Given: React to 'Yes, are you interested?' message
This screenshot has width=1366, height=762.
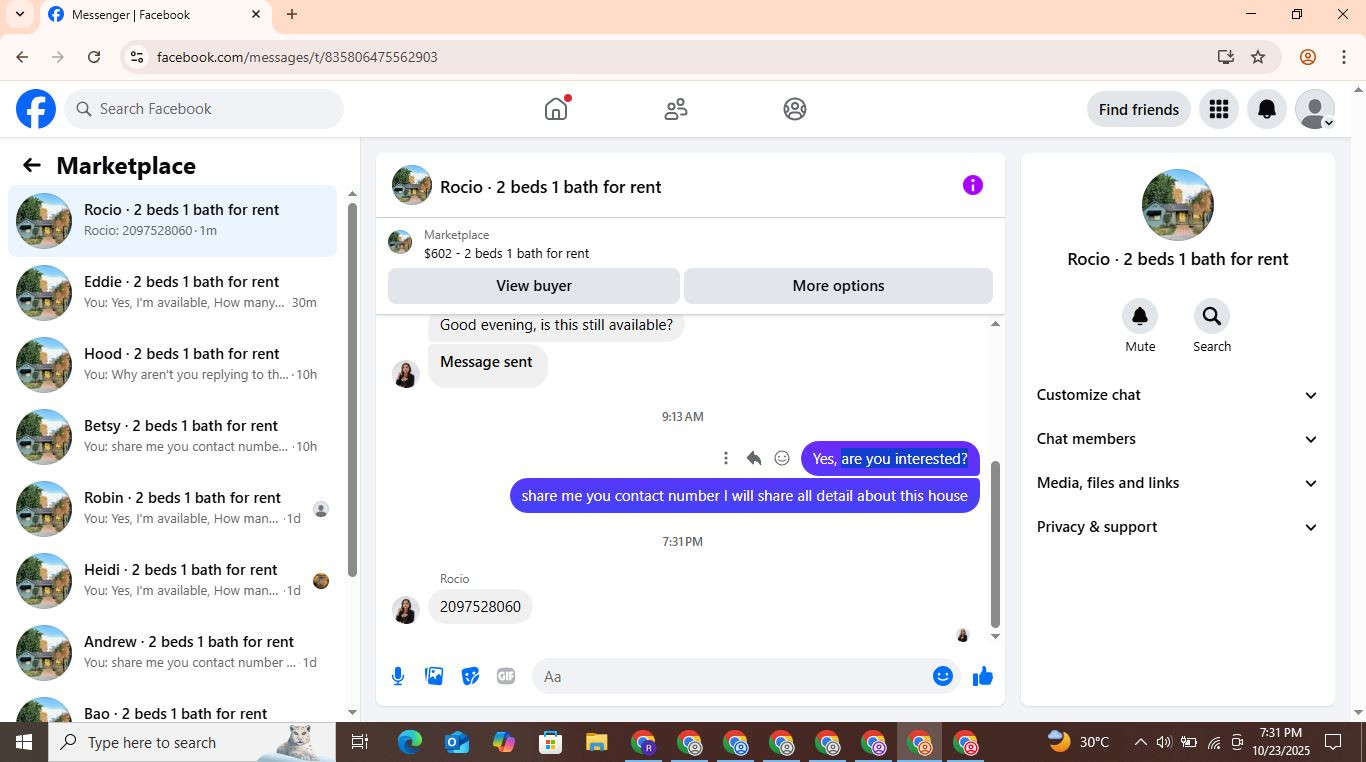Looking at the screenshot, I should pos(782,458).
